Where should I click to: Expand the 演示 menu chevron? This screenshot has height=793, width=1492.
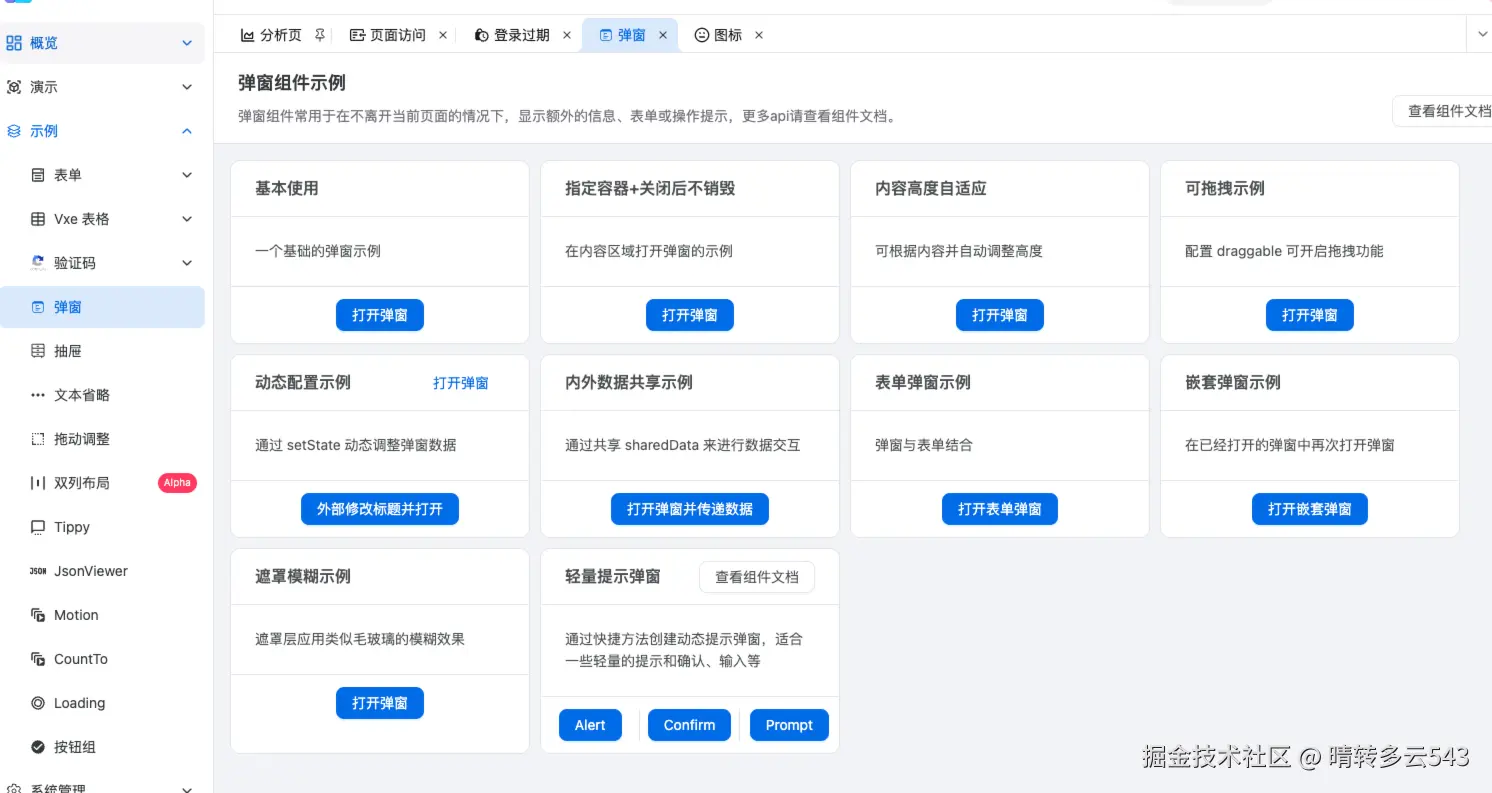click(187, 87)
